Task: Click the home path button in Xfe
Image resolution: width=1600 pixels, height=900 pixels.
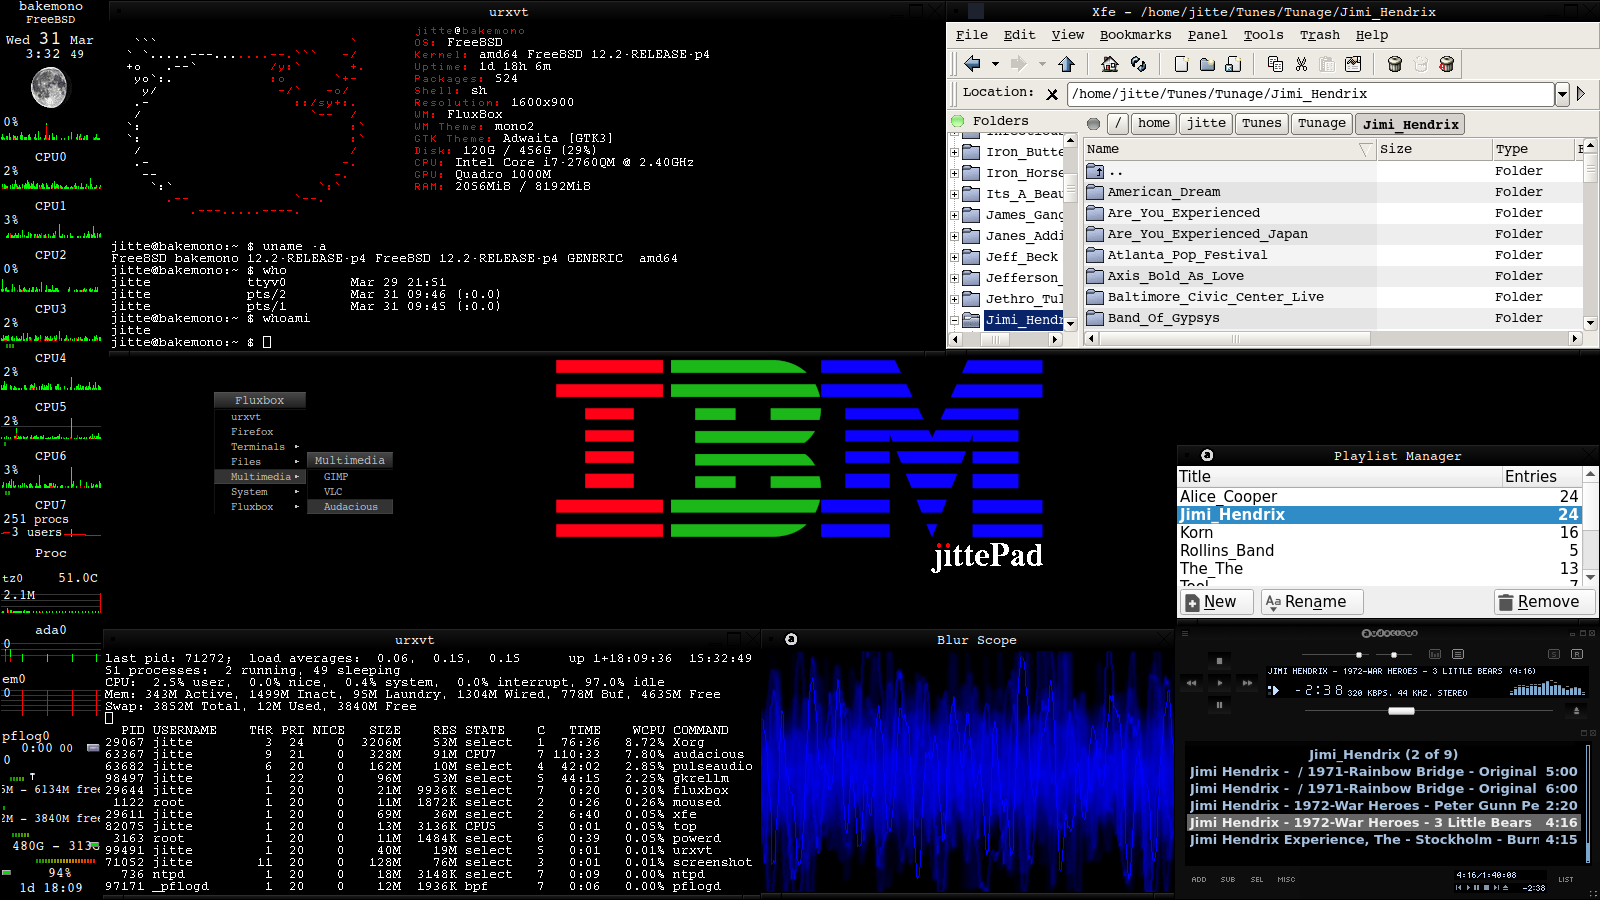Action: coord(1153,123)
